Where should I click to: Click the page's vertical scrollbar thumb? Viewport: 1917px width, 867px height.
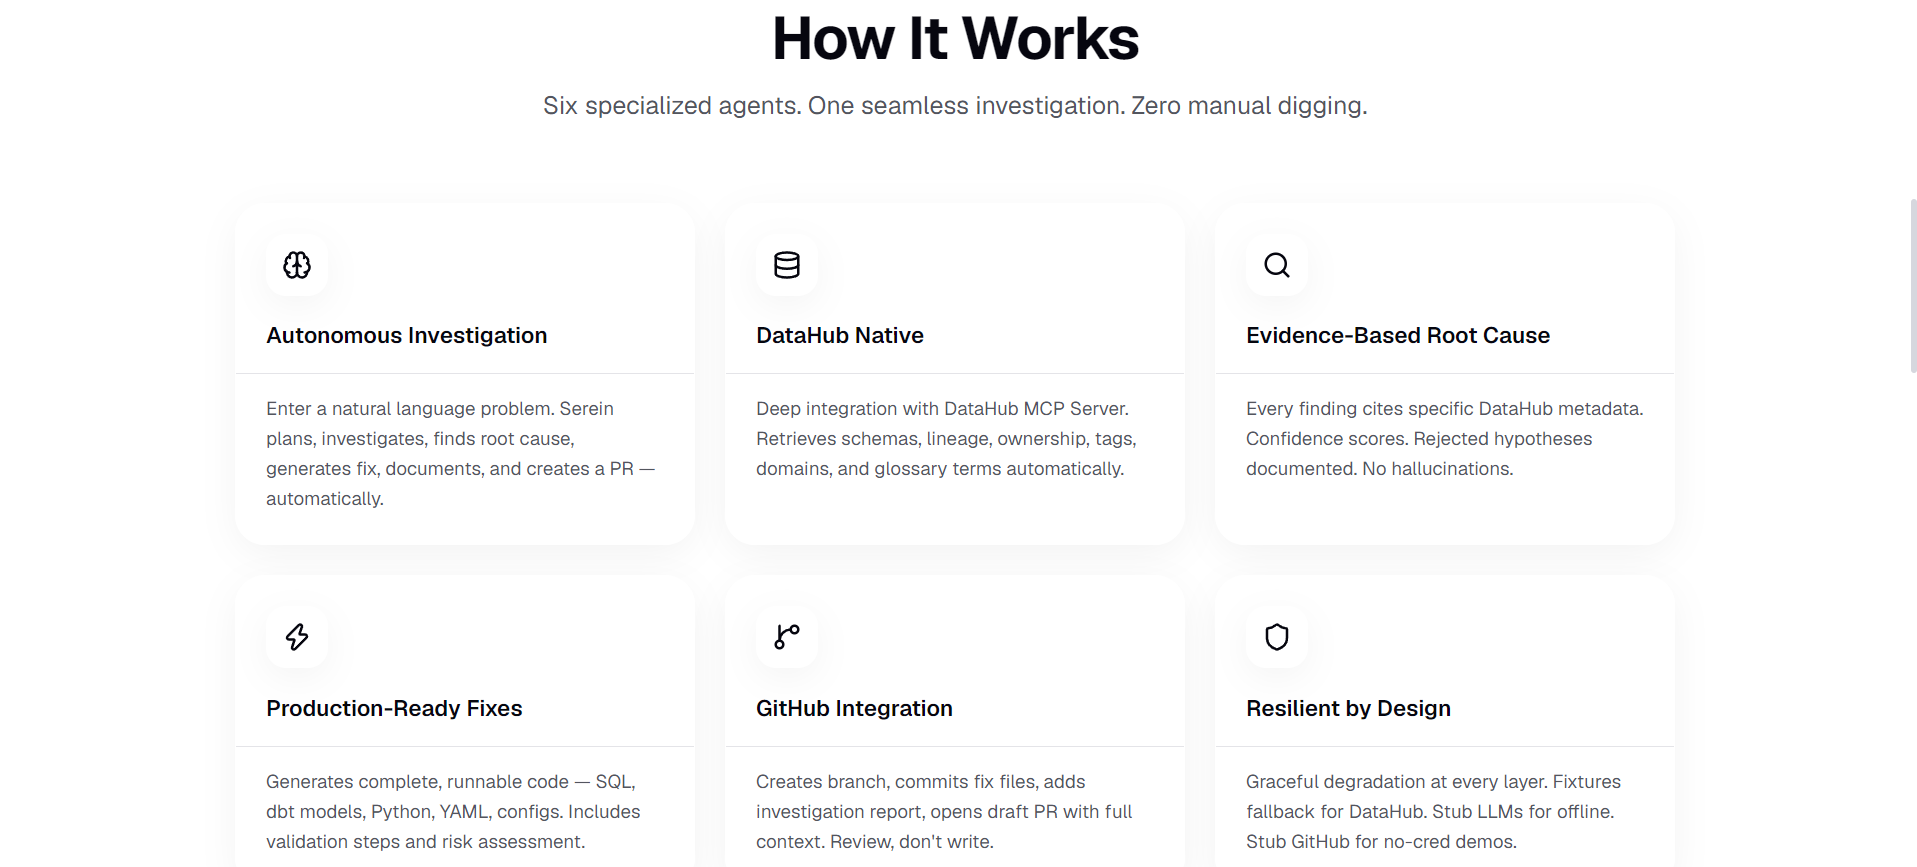coord(1913,285)
